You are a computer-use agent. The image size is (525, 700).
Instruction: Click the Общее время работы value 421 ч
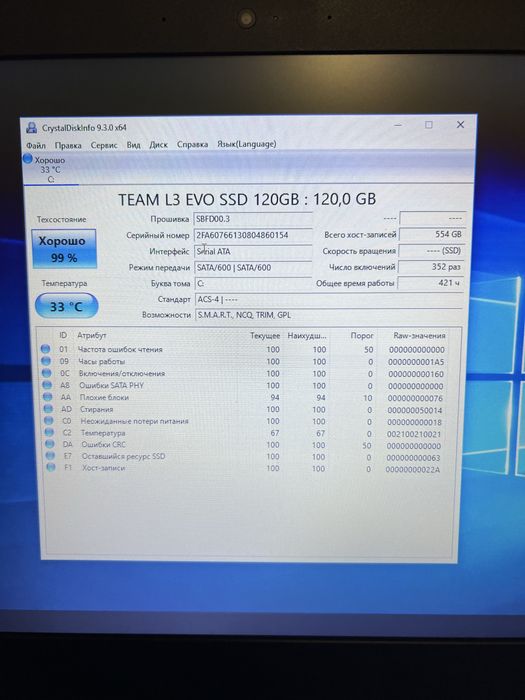click(431, 283)
